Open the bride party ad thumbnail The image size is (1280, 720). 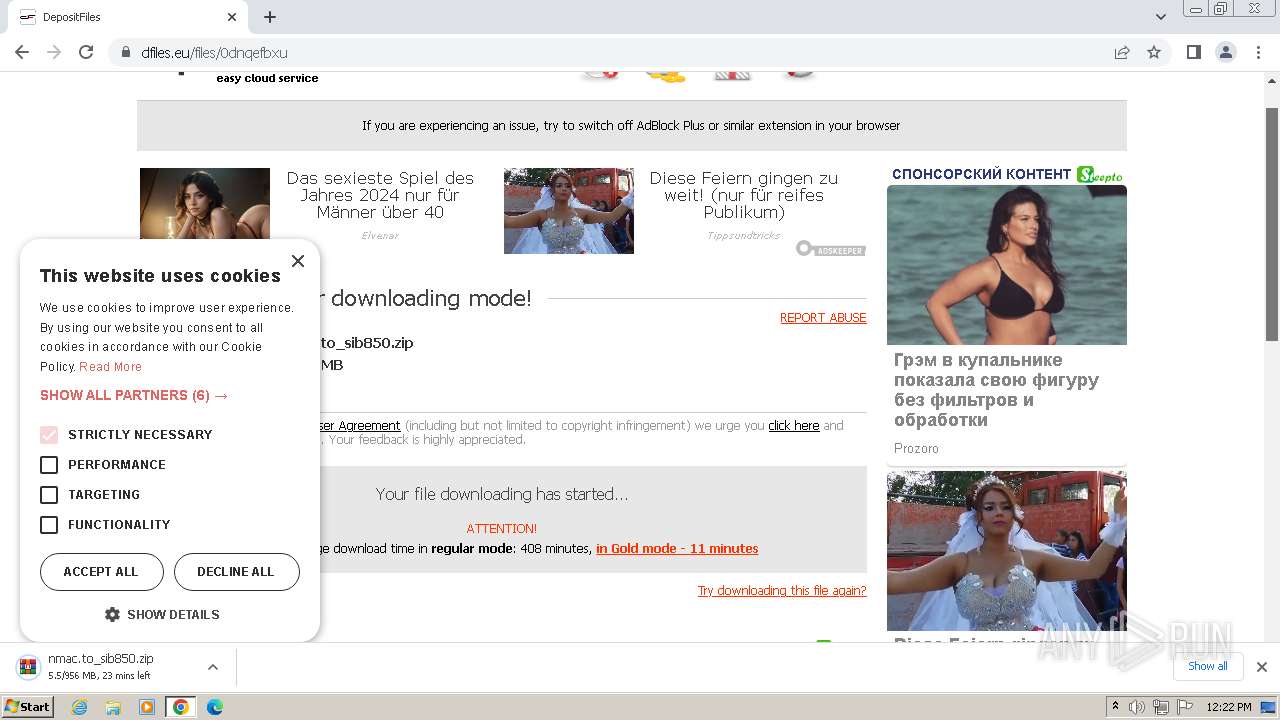569,211
